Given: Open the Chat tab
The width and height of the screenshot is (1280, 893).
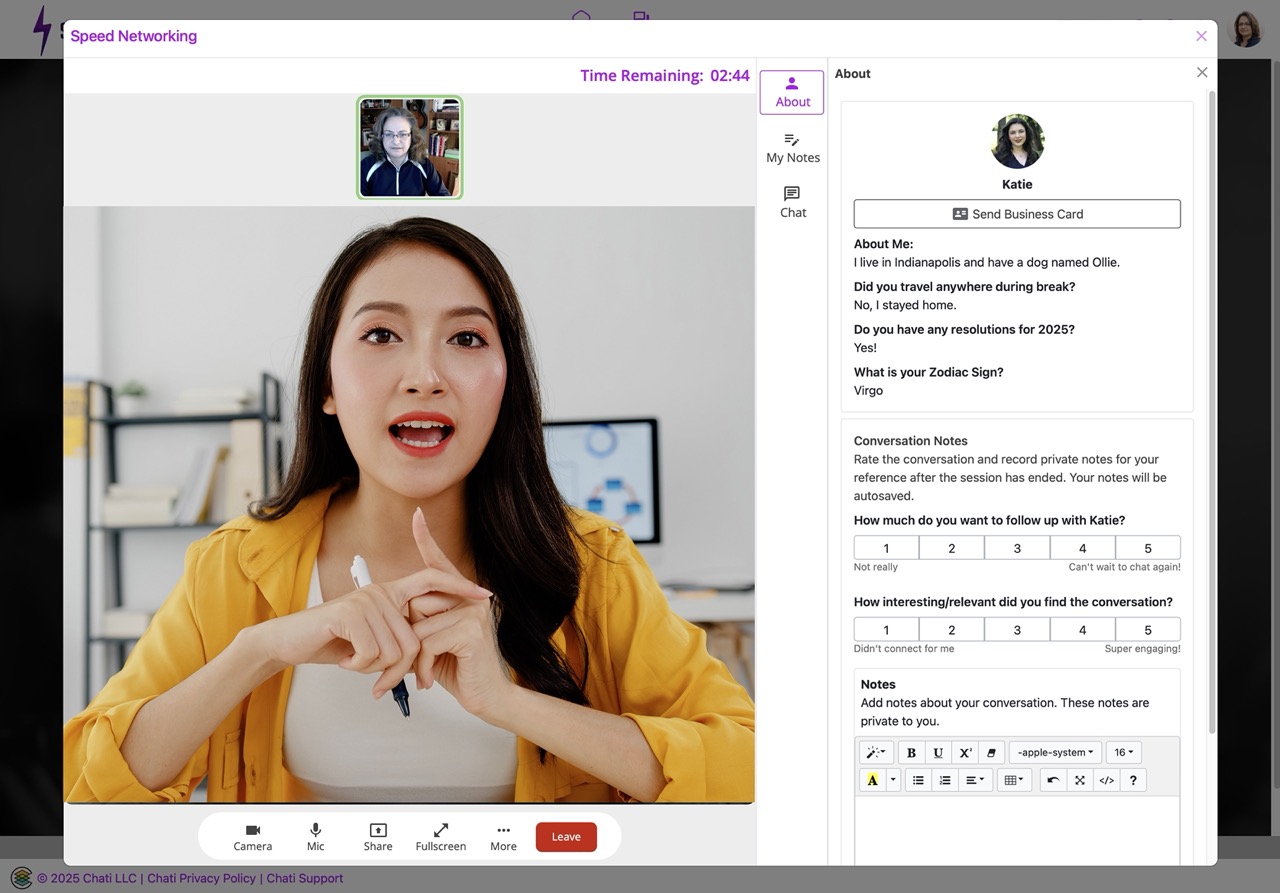Looking at the screenshot, I should coord(792,202).
